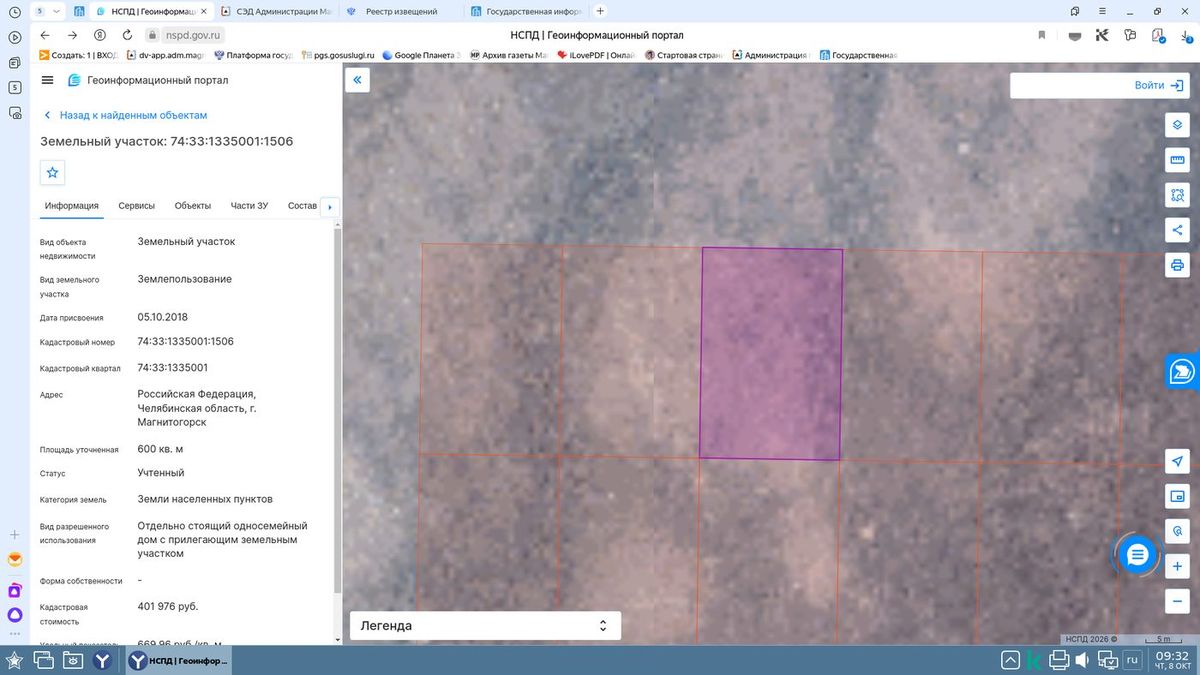The width and height of the screenshot is (1200, 675).
Task: Show hidden system tray icons
Action: point(1011,660)
